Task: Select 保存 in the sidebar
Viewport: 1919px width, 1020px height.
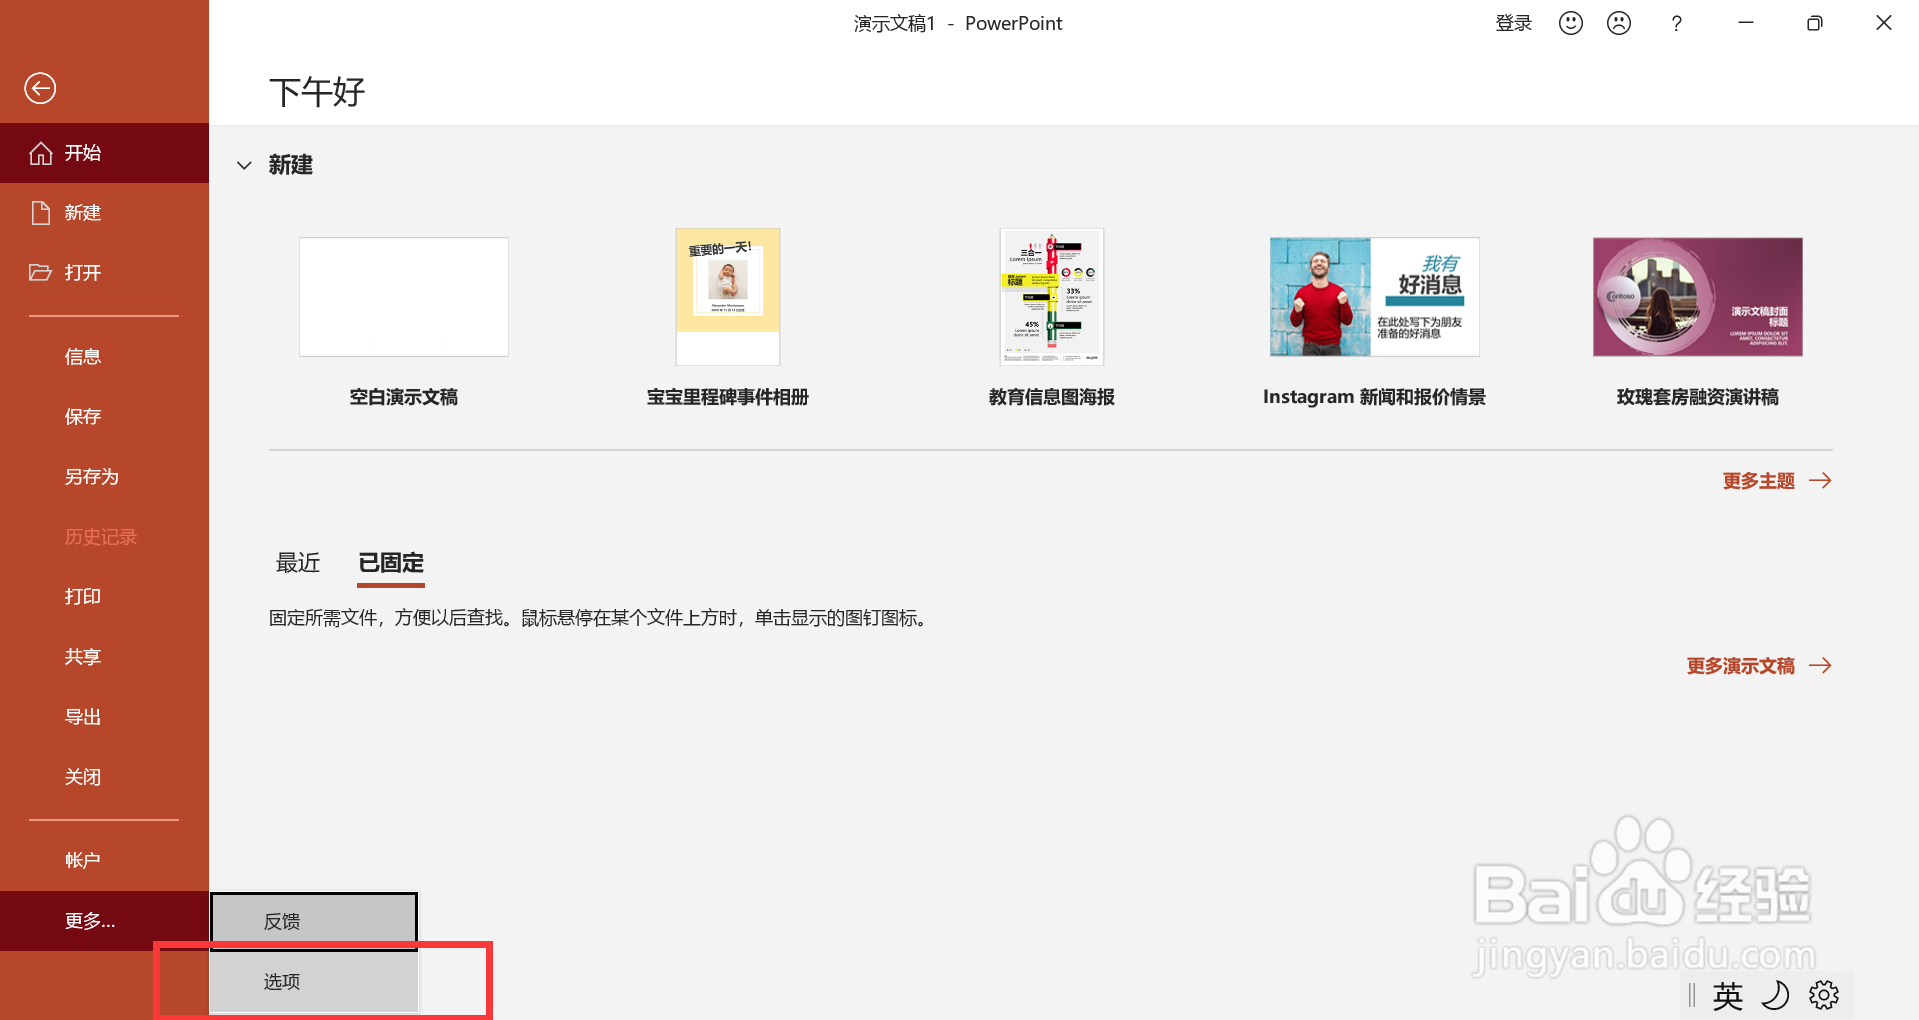Action: click(104, 417)
